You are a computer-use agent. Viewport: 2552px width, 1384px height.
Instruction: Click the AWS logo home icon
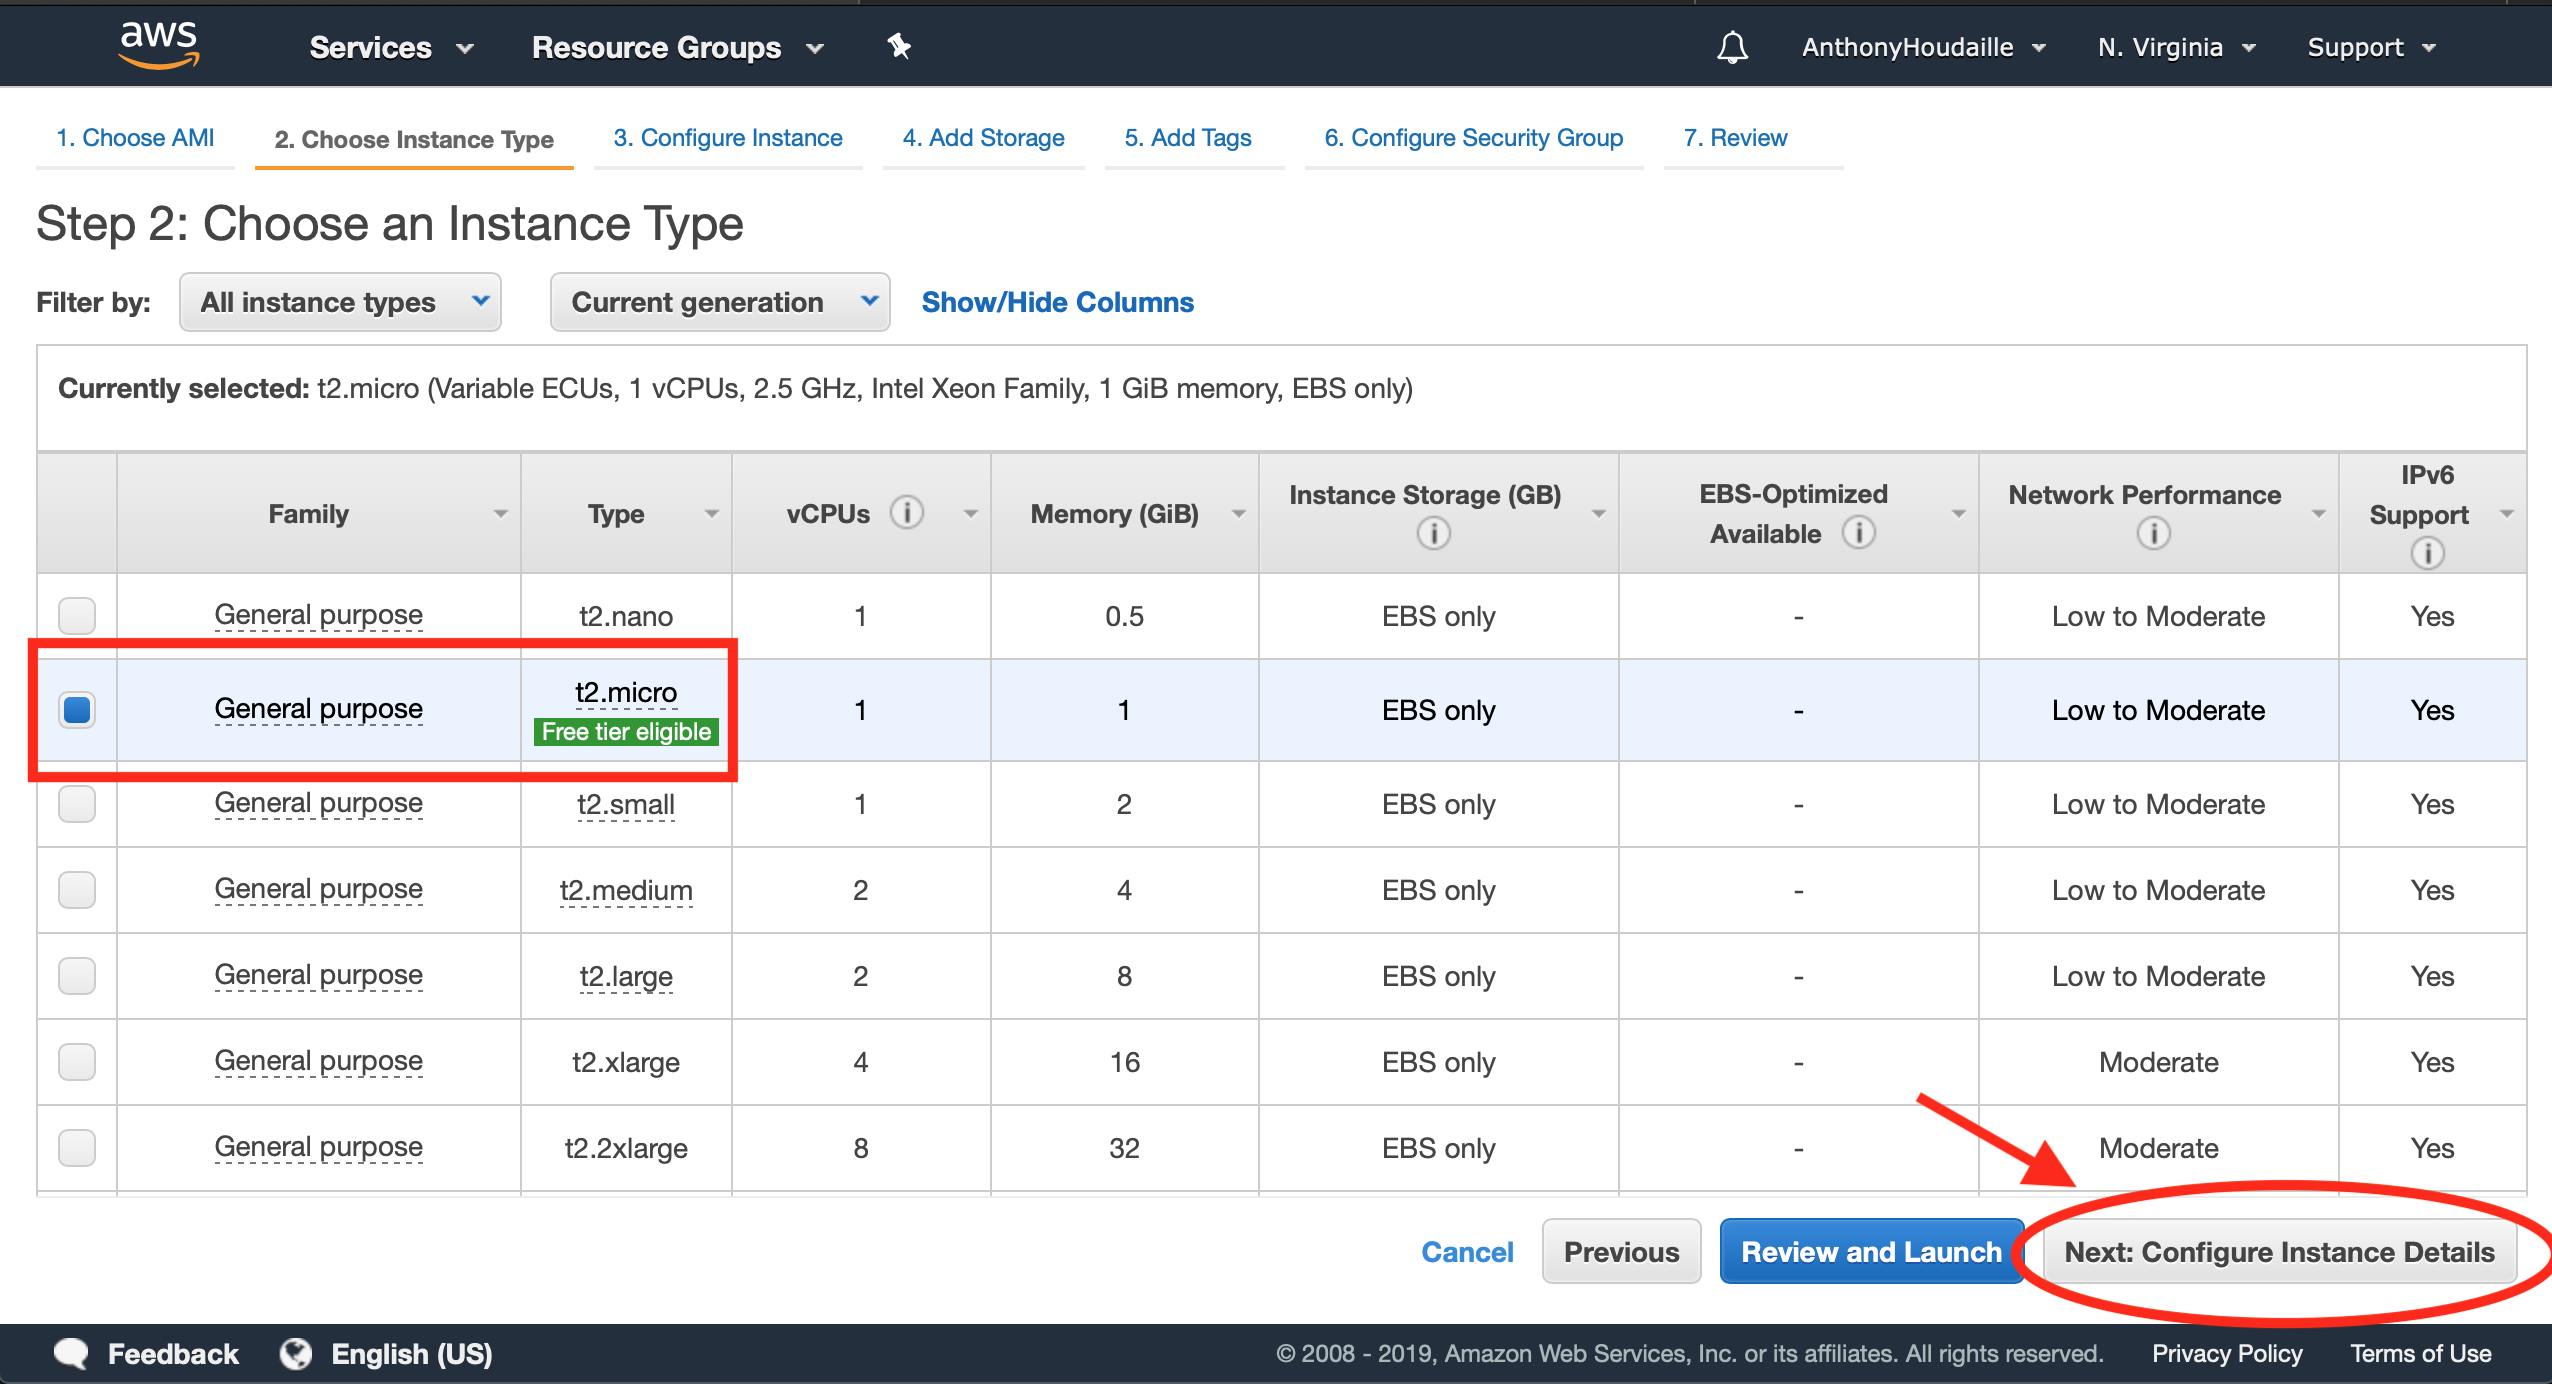pyautogui.click(x=158, y=46)
